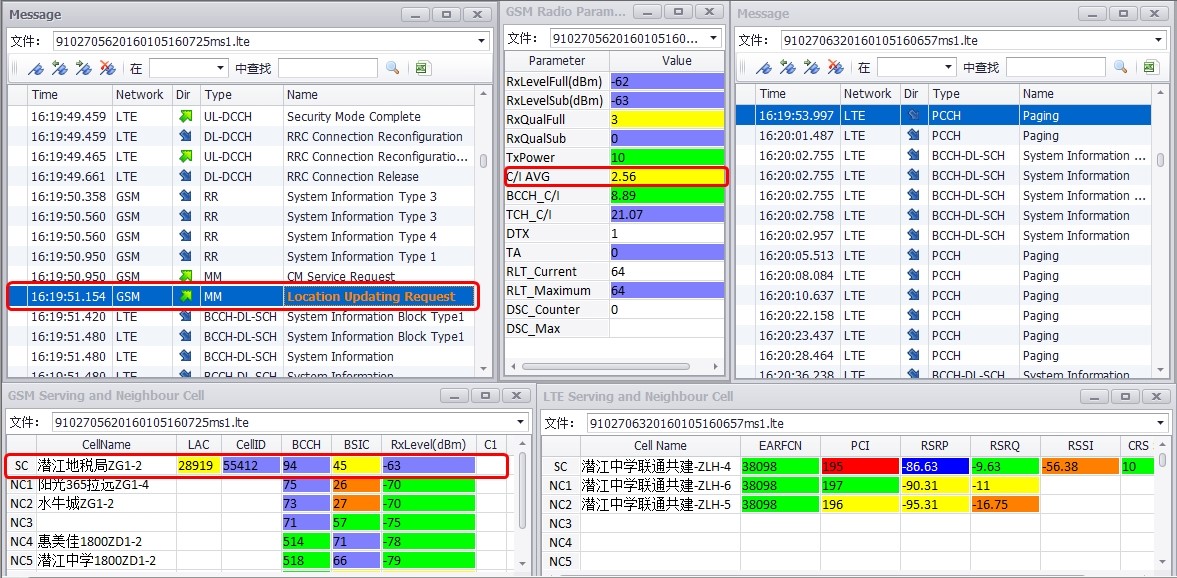The image size is (1177, 578).
Task: Clear bookmarks with red X icon, right Message window
Action: (835, 68)
